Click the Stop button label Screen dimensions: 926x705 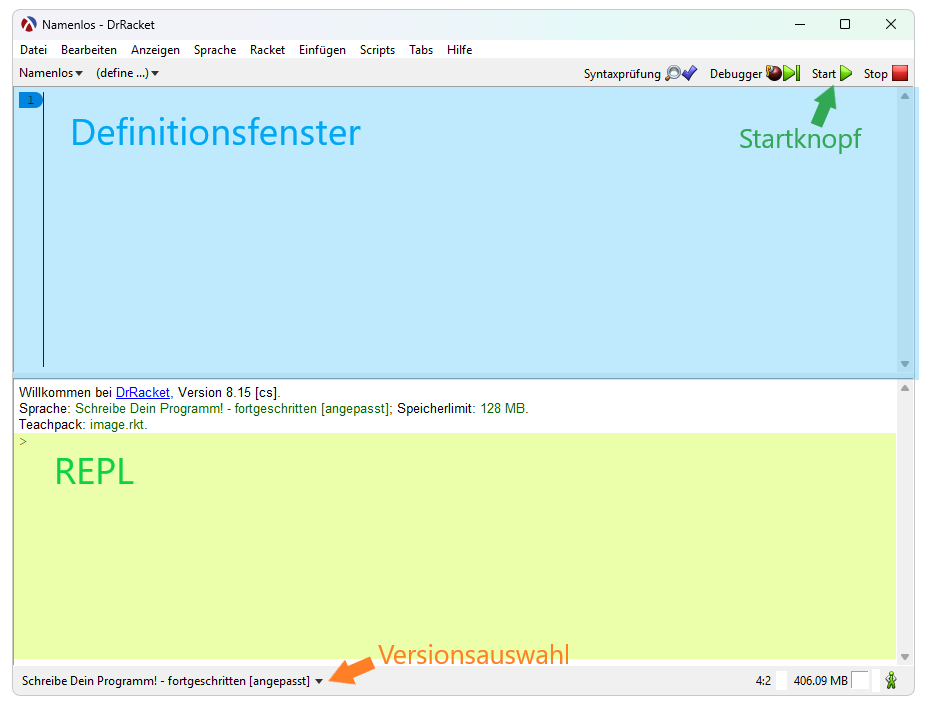pyautogui.click(x=875, y=74)
